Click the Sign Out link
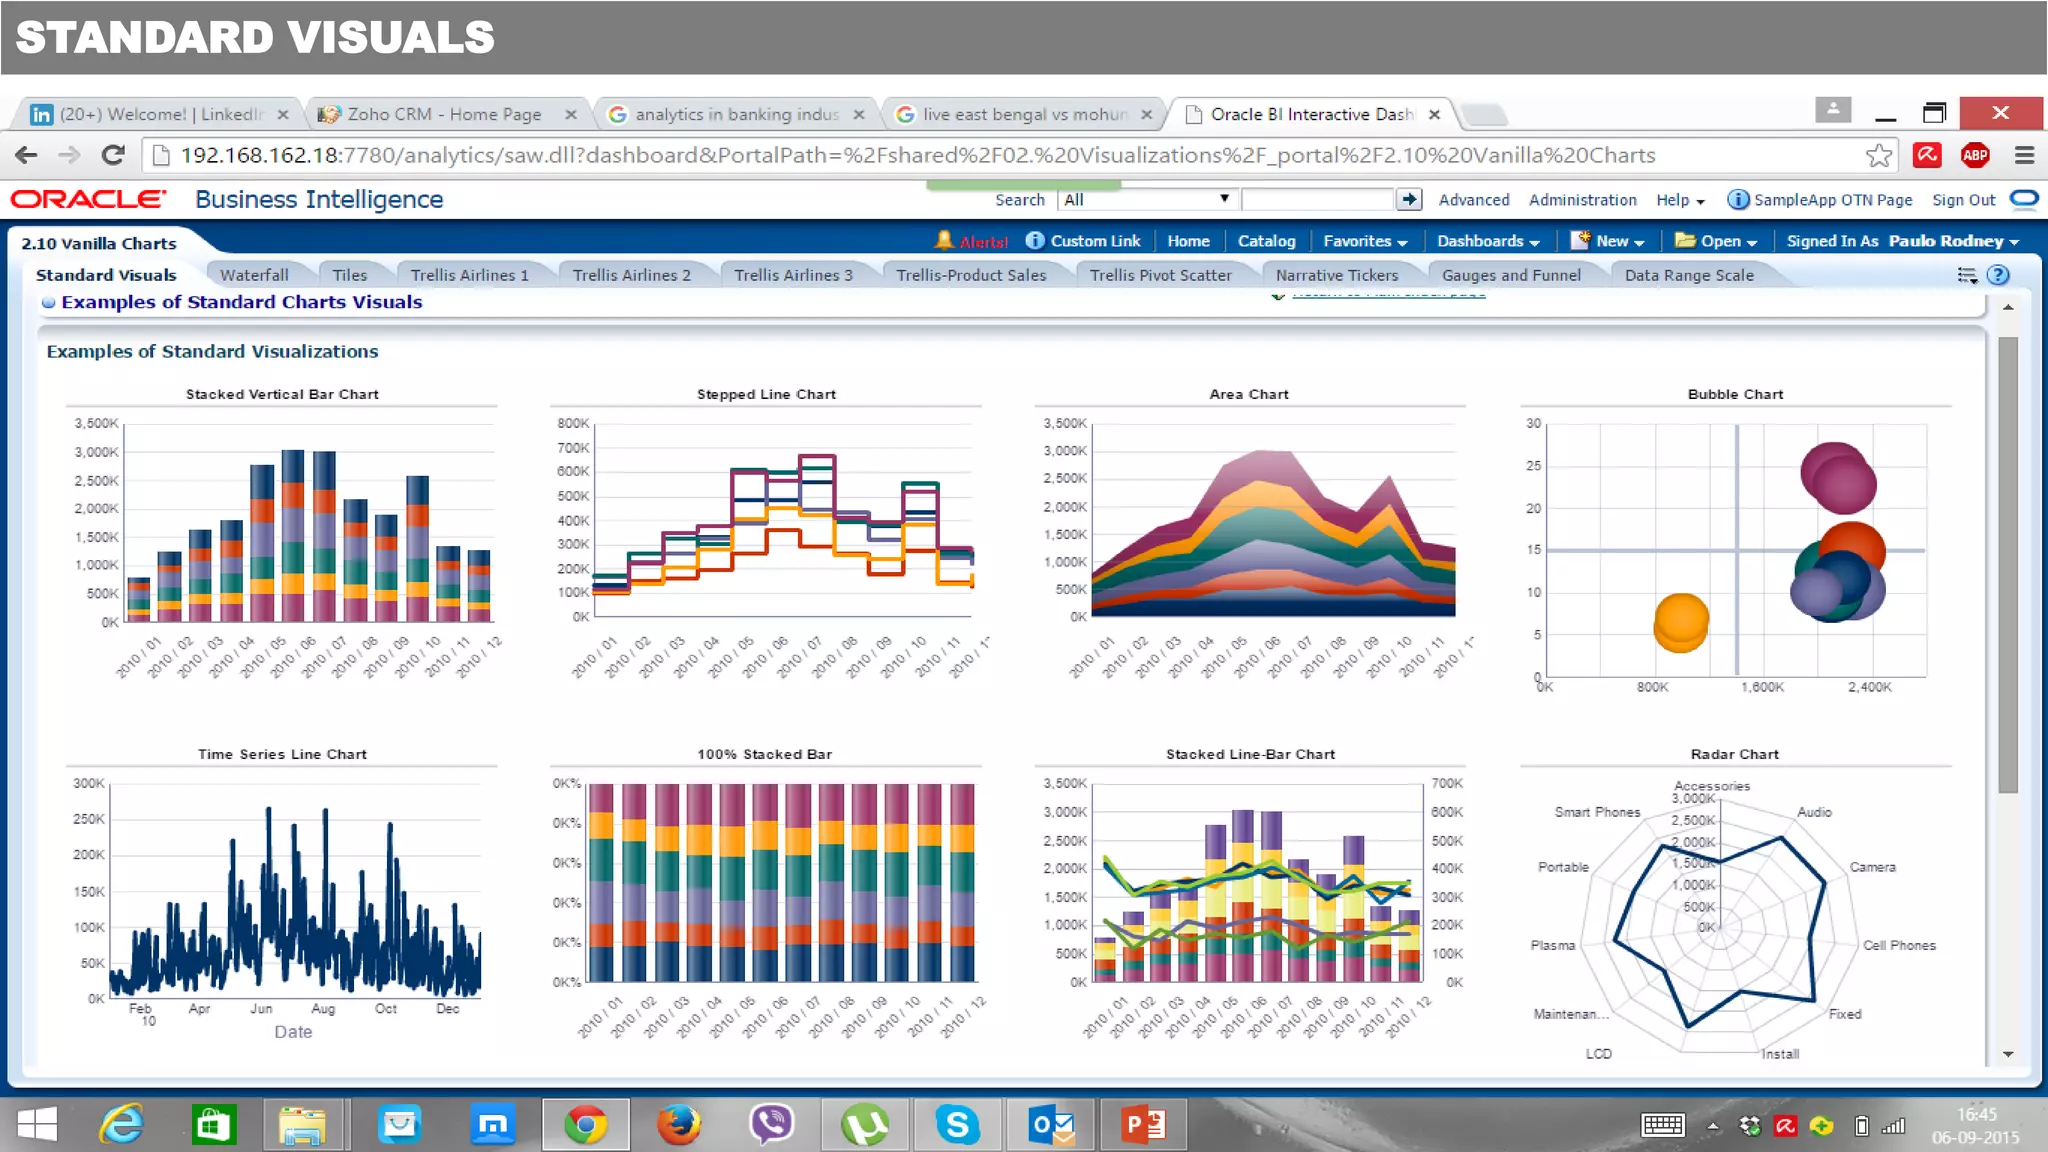2048x1152 pixels. pyautogui.click(x=1963, y=200)
